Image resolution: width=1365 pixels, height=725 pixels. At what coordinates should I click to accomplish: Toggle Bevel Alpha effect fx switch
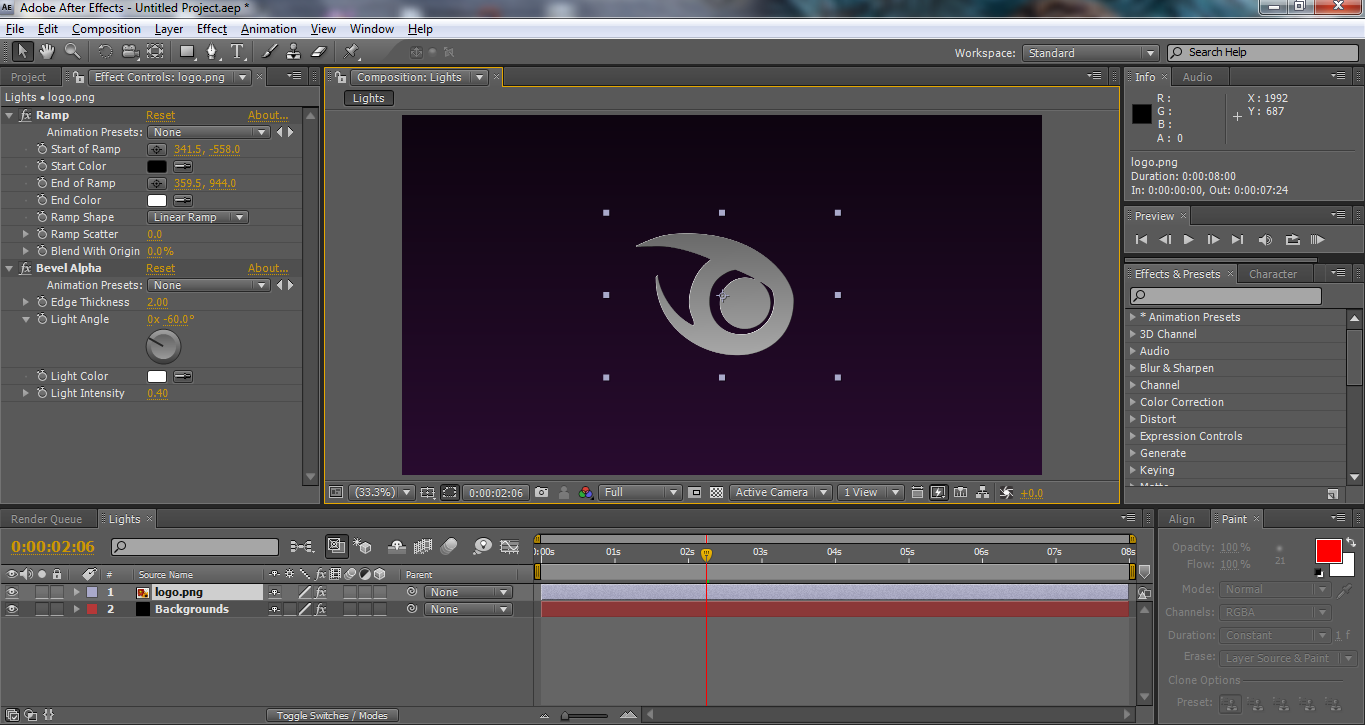pyautogui.click(x=26, y=268)
